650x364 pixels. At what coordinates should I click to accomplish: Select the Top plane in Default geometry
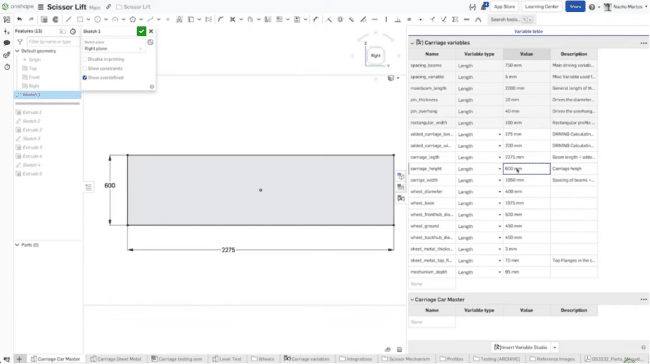32,68
